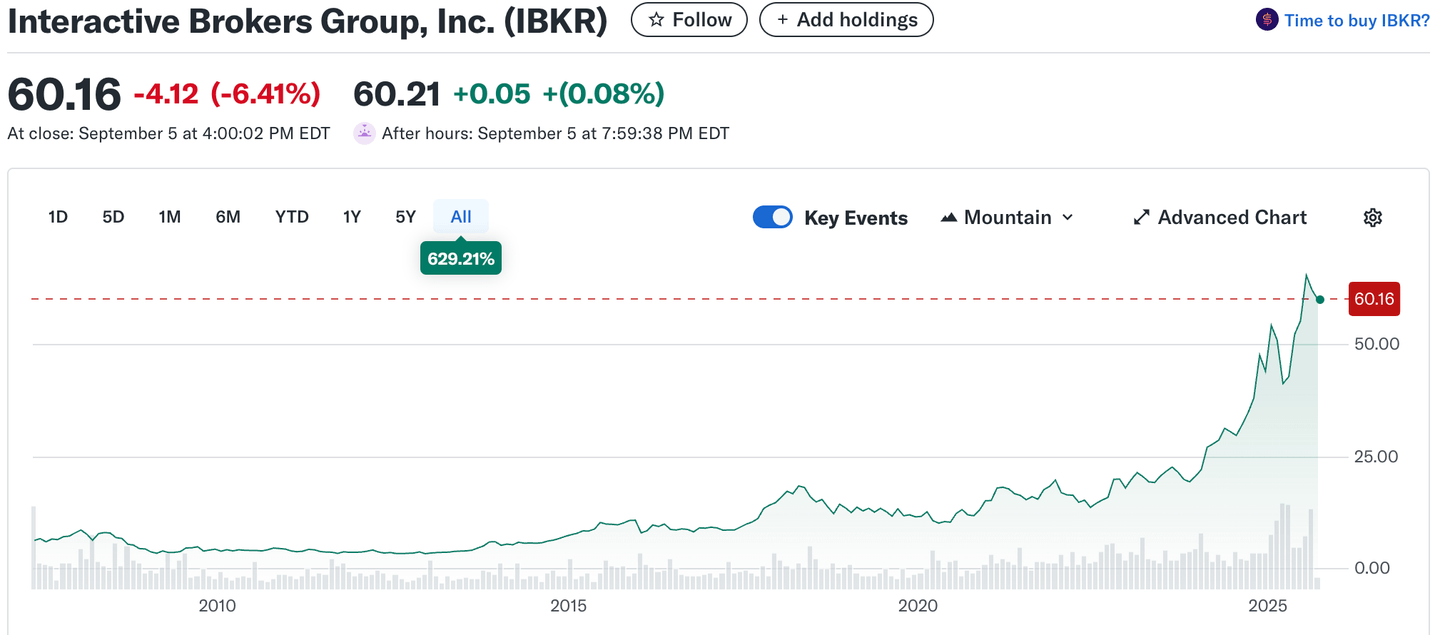Click the 60.16 current price marker on chart

1374,299
